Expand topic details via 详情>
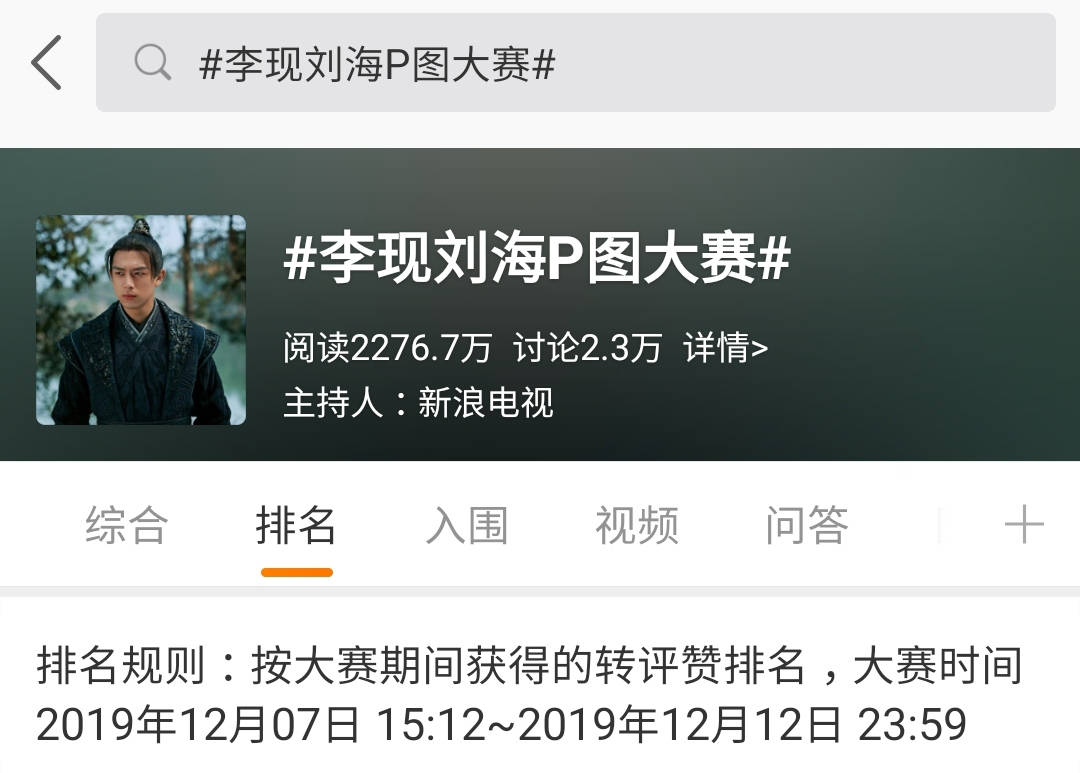 pos(726,347)
